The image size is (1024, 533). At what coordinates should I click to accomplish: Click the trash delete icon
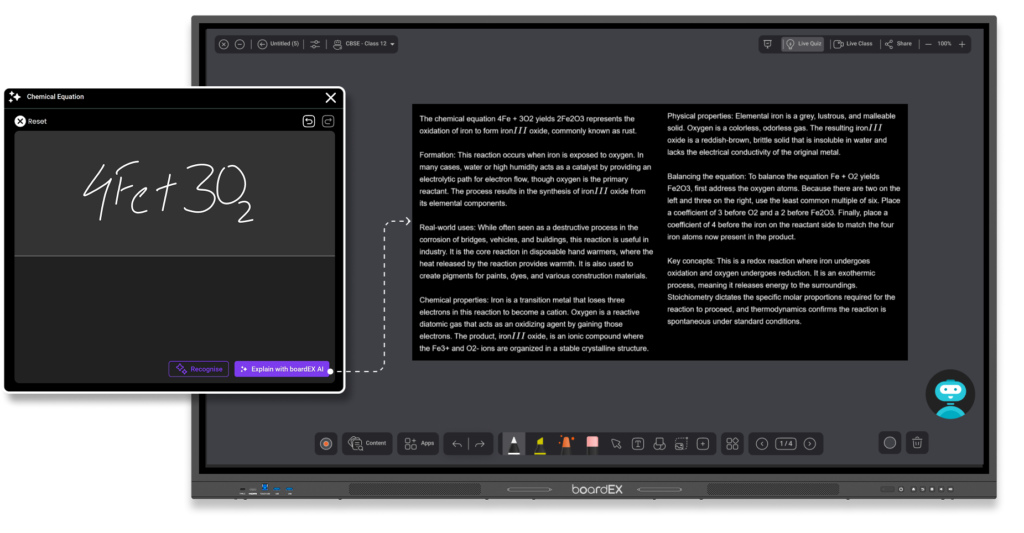917,443
